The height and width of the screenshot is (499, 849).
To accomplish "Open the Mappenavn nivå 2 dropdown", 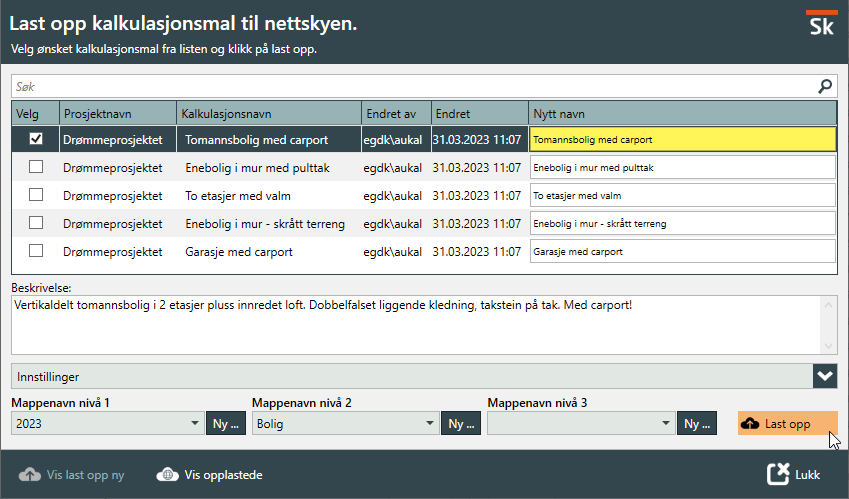I will [x=430, y=424].
